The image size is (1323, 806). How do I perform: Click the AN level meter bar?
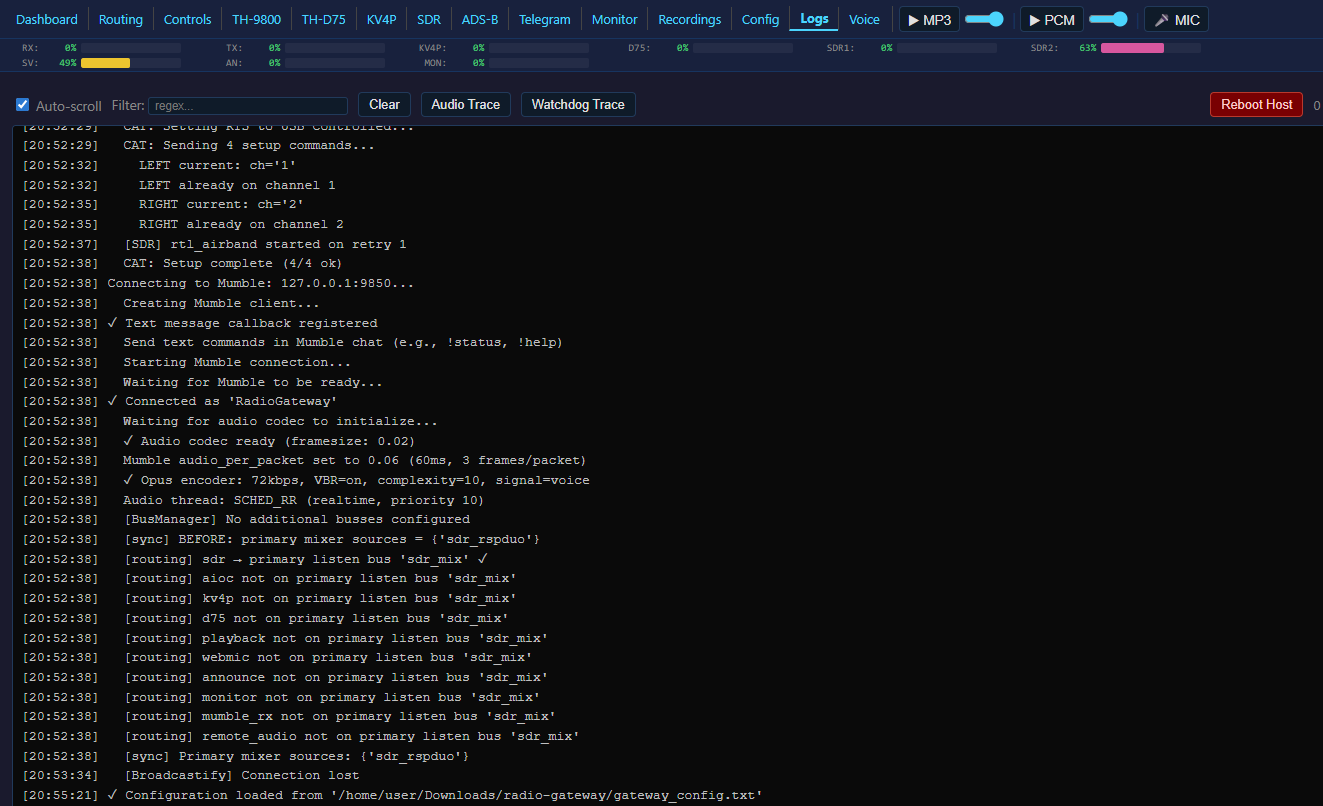pos(336,63)
